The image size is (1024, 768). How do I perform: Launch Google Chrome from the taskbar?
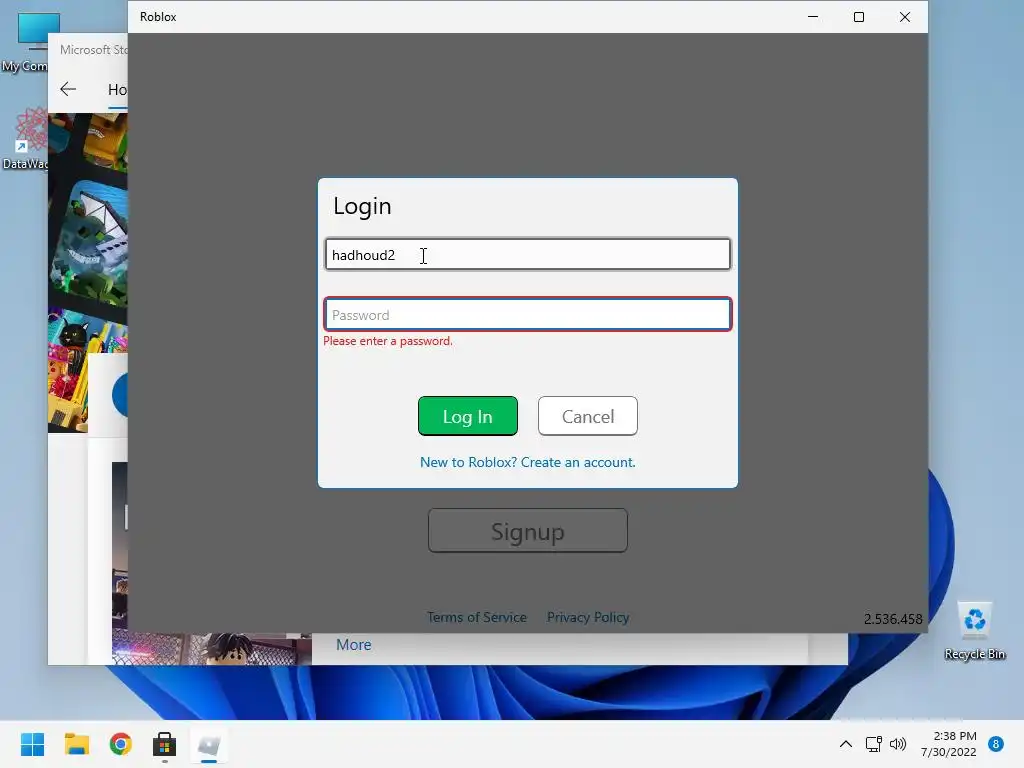coord(121,744)
